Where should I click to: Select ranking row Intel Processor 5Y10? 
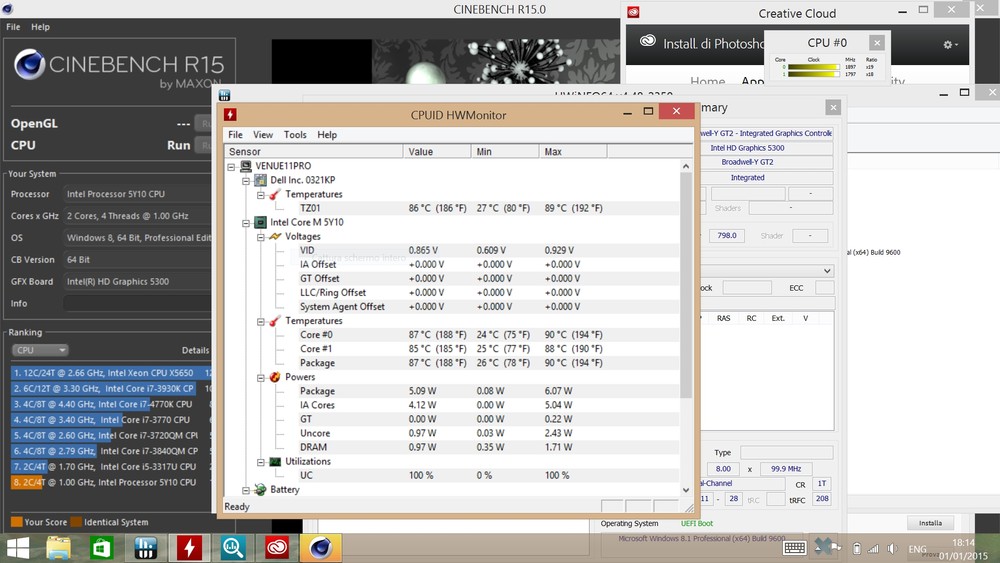coord(111,483)
